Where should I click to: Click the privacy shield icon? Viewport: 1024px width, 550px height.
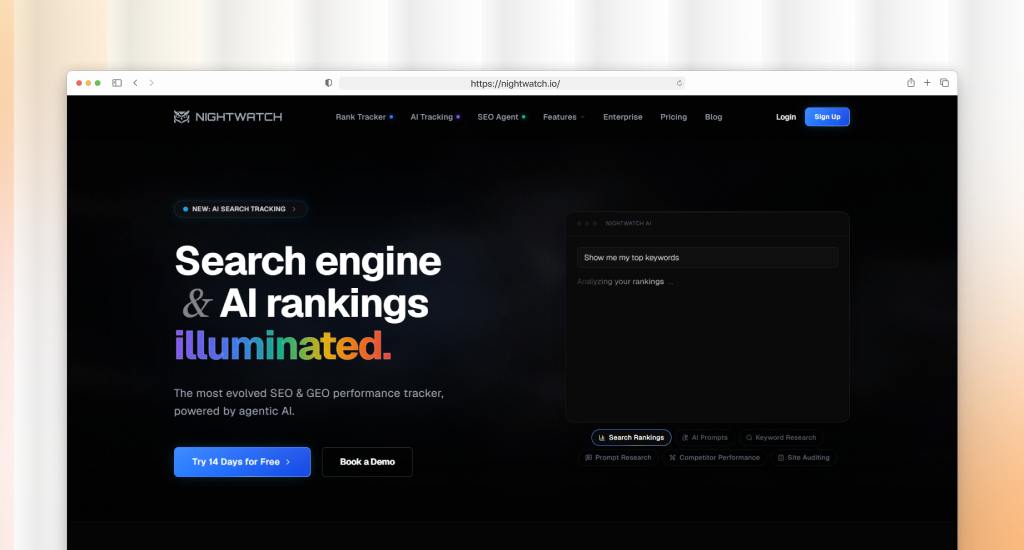pos(328,83)
